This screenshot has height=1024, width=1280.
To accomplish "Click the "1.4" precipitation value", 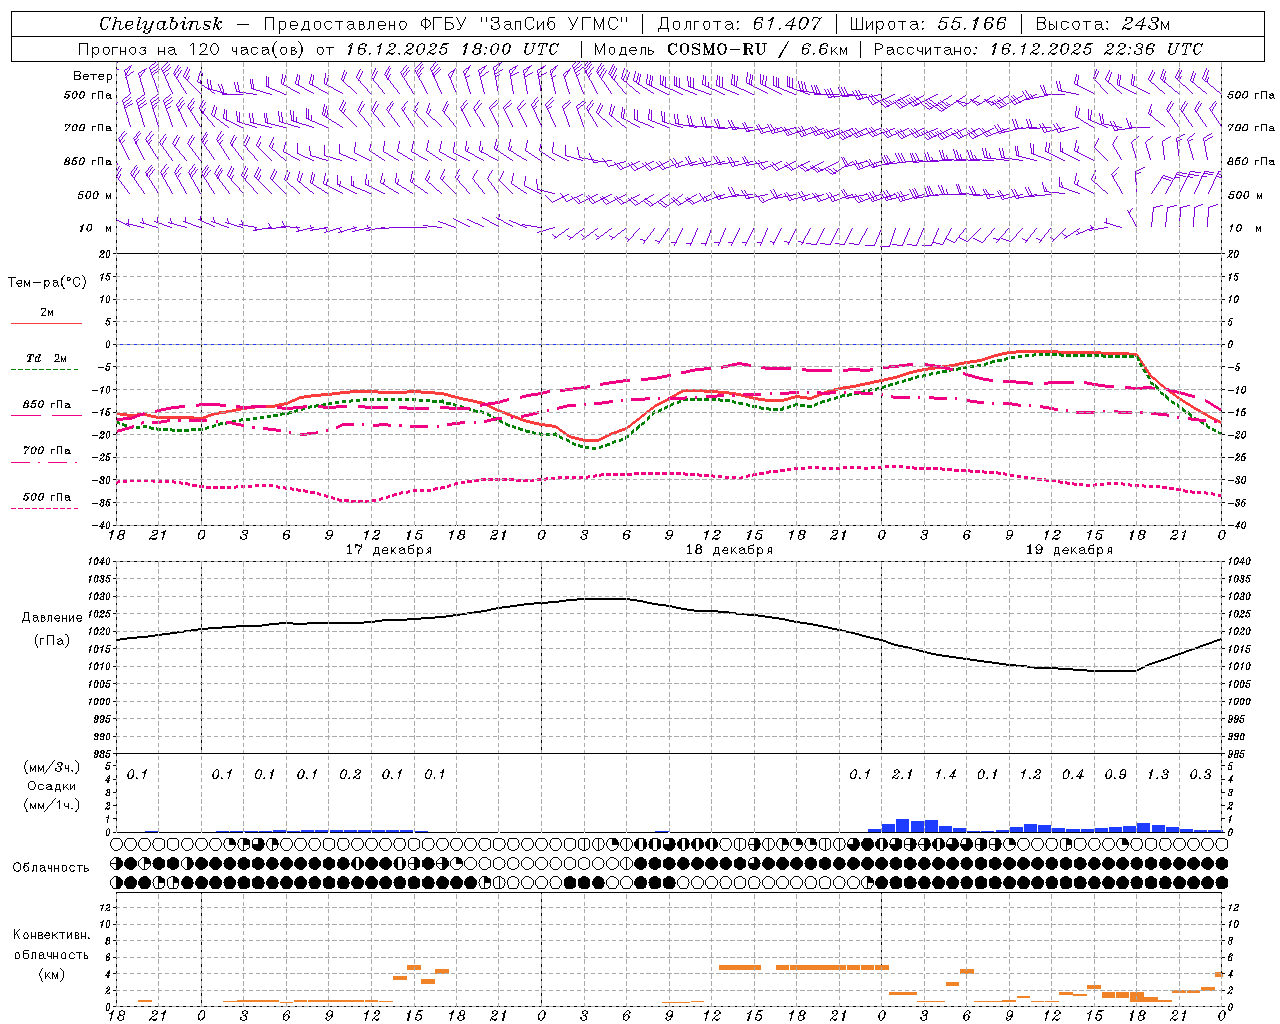I will tap(945, 775).
